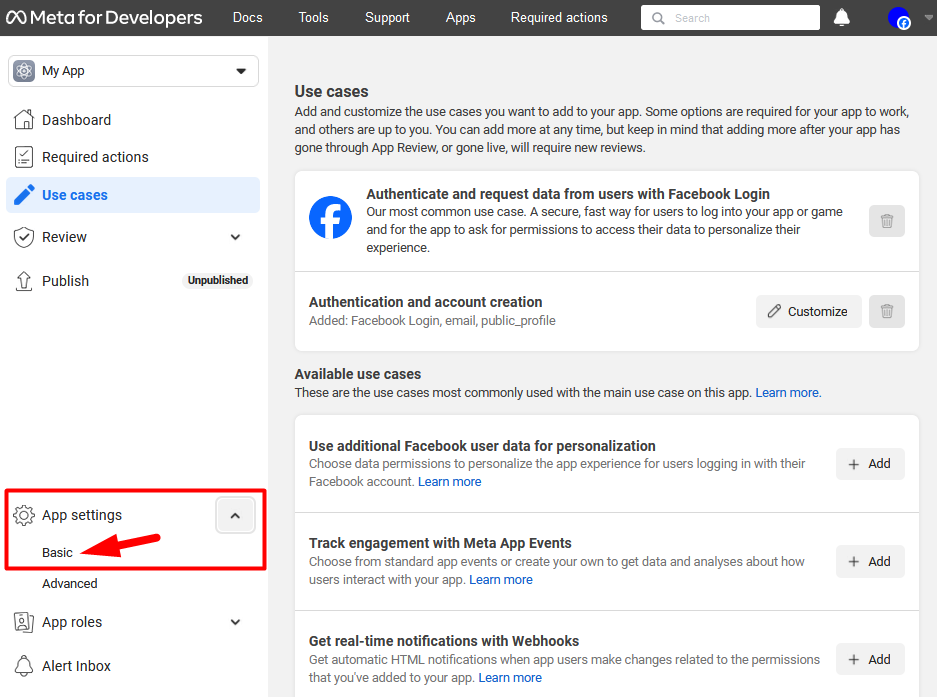The image size is (937, 697).
Task: Click the Unpublished status badge
Action: (x=218, y=280)
